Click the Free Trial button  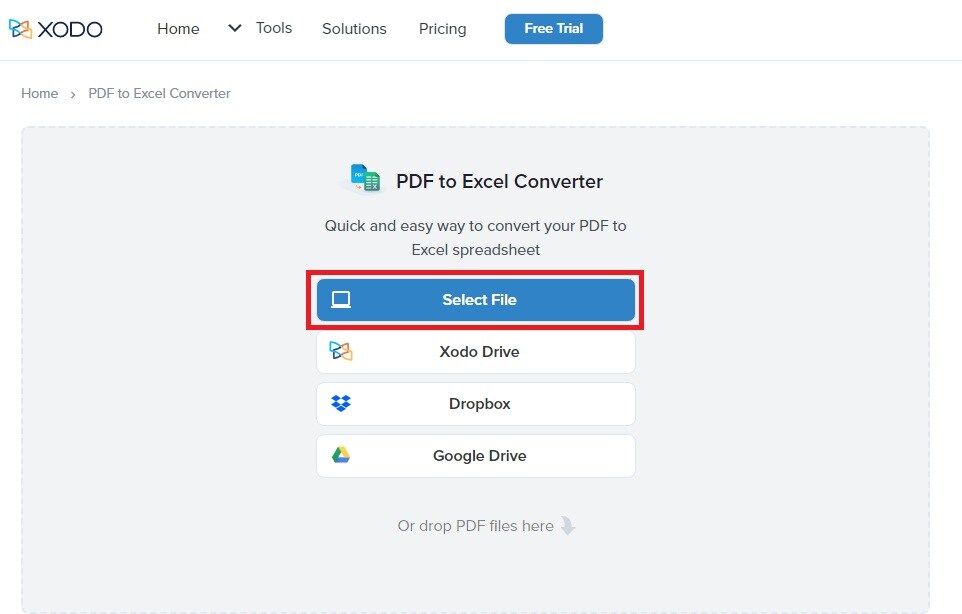[x=553, y=29]
